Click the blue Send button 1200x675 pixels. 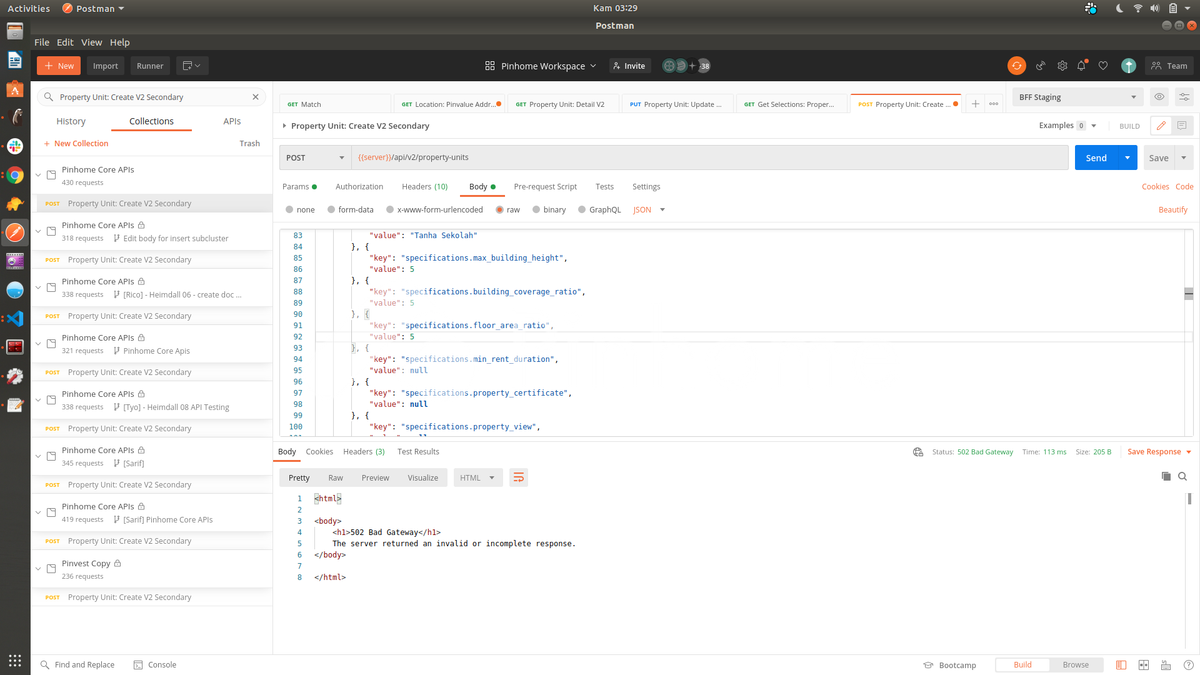[x=1097, y=158]
